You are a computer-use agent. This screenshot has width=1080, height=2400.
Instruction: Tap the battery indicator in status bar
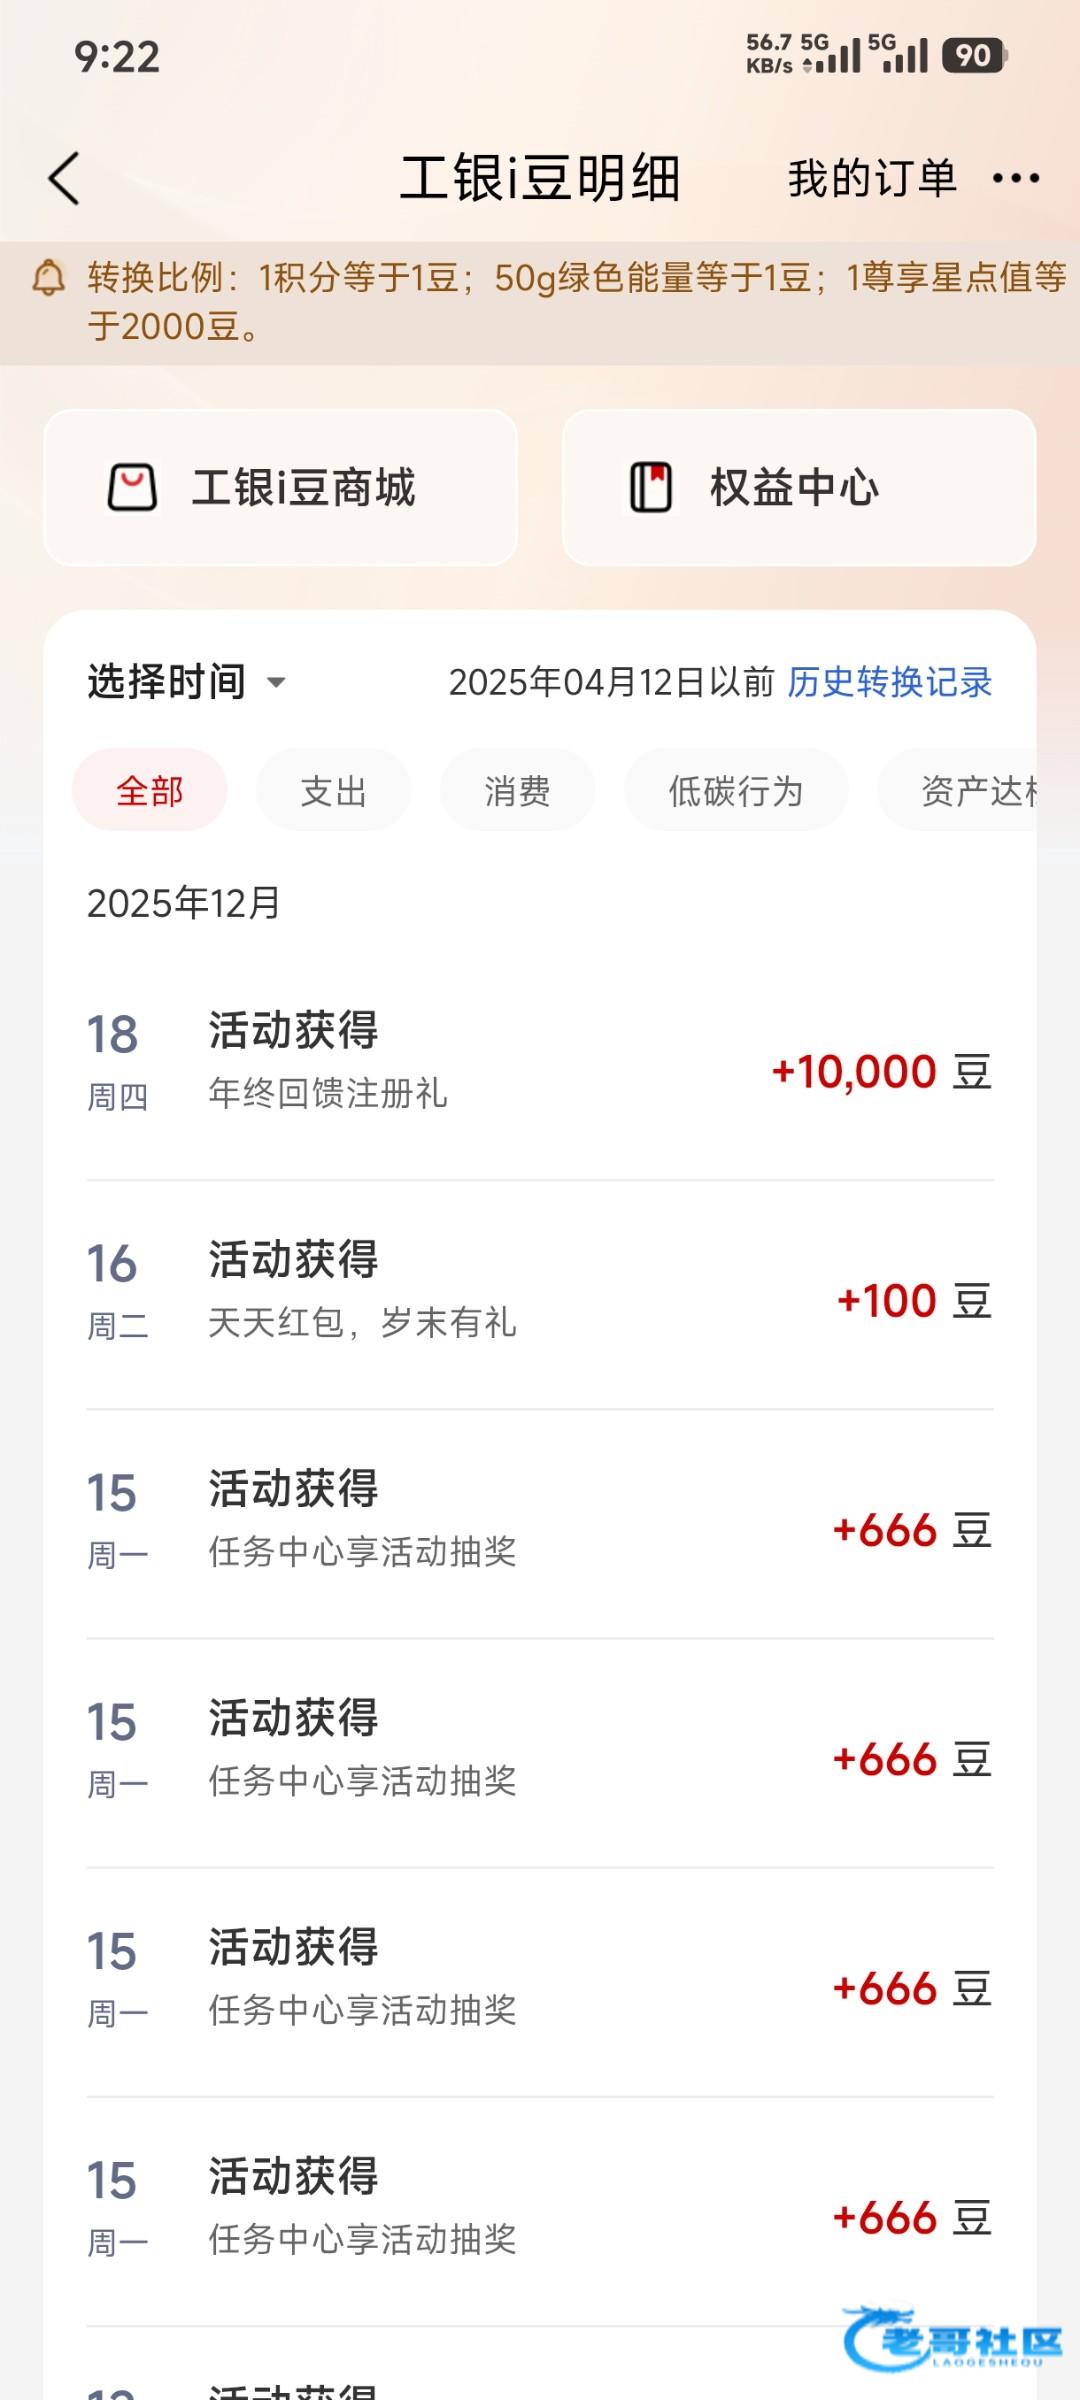(x=974, y=56)
